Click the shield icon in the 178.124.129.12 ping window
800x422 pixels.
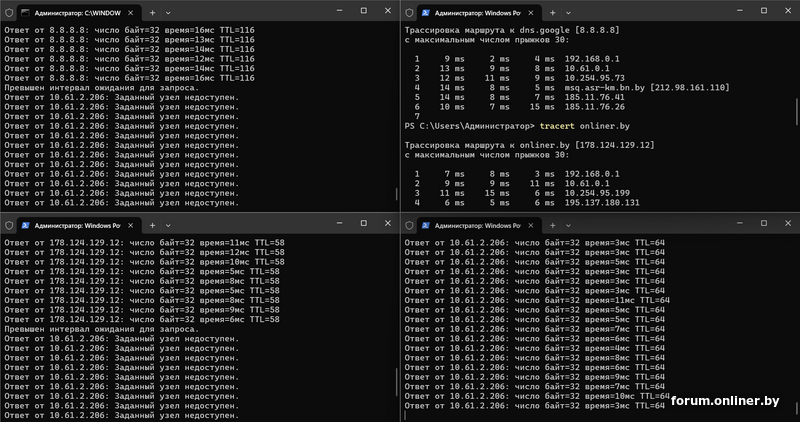coord(9,226)
